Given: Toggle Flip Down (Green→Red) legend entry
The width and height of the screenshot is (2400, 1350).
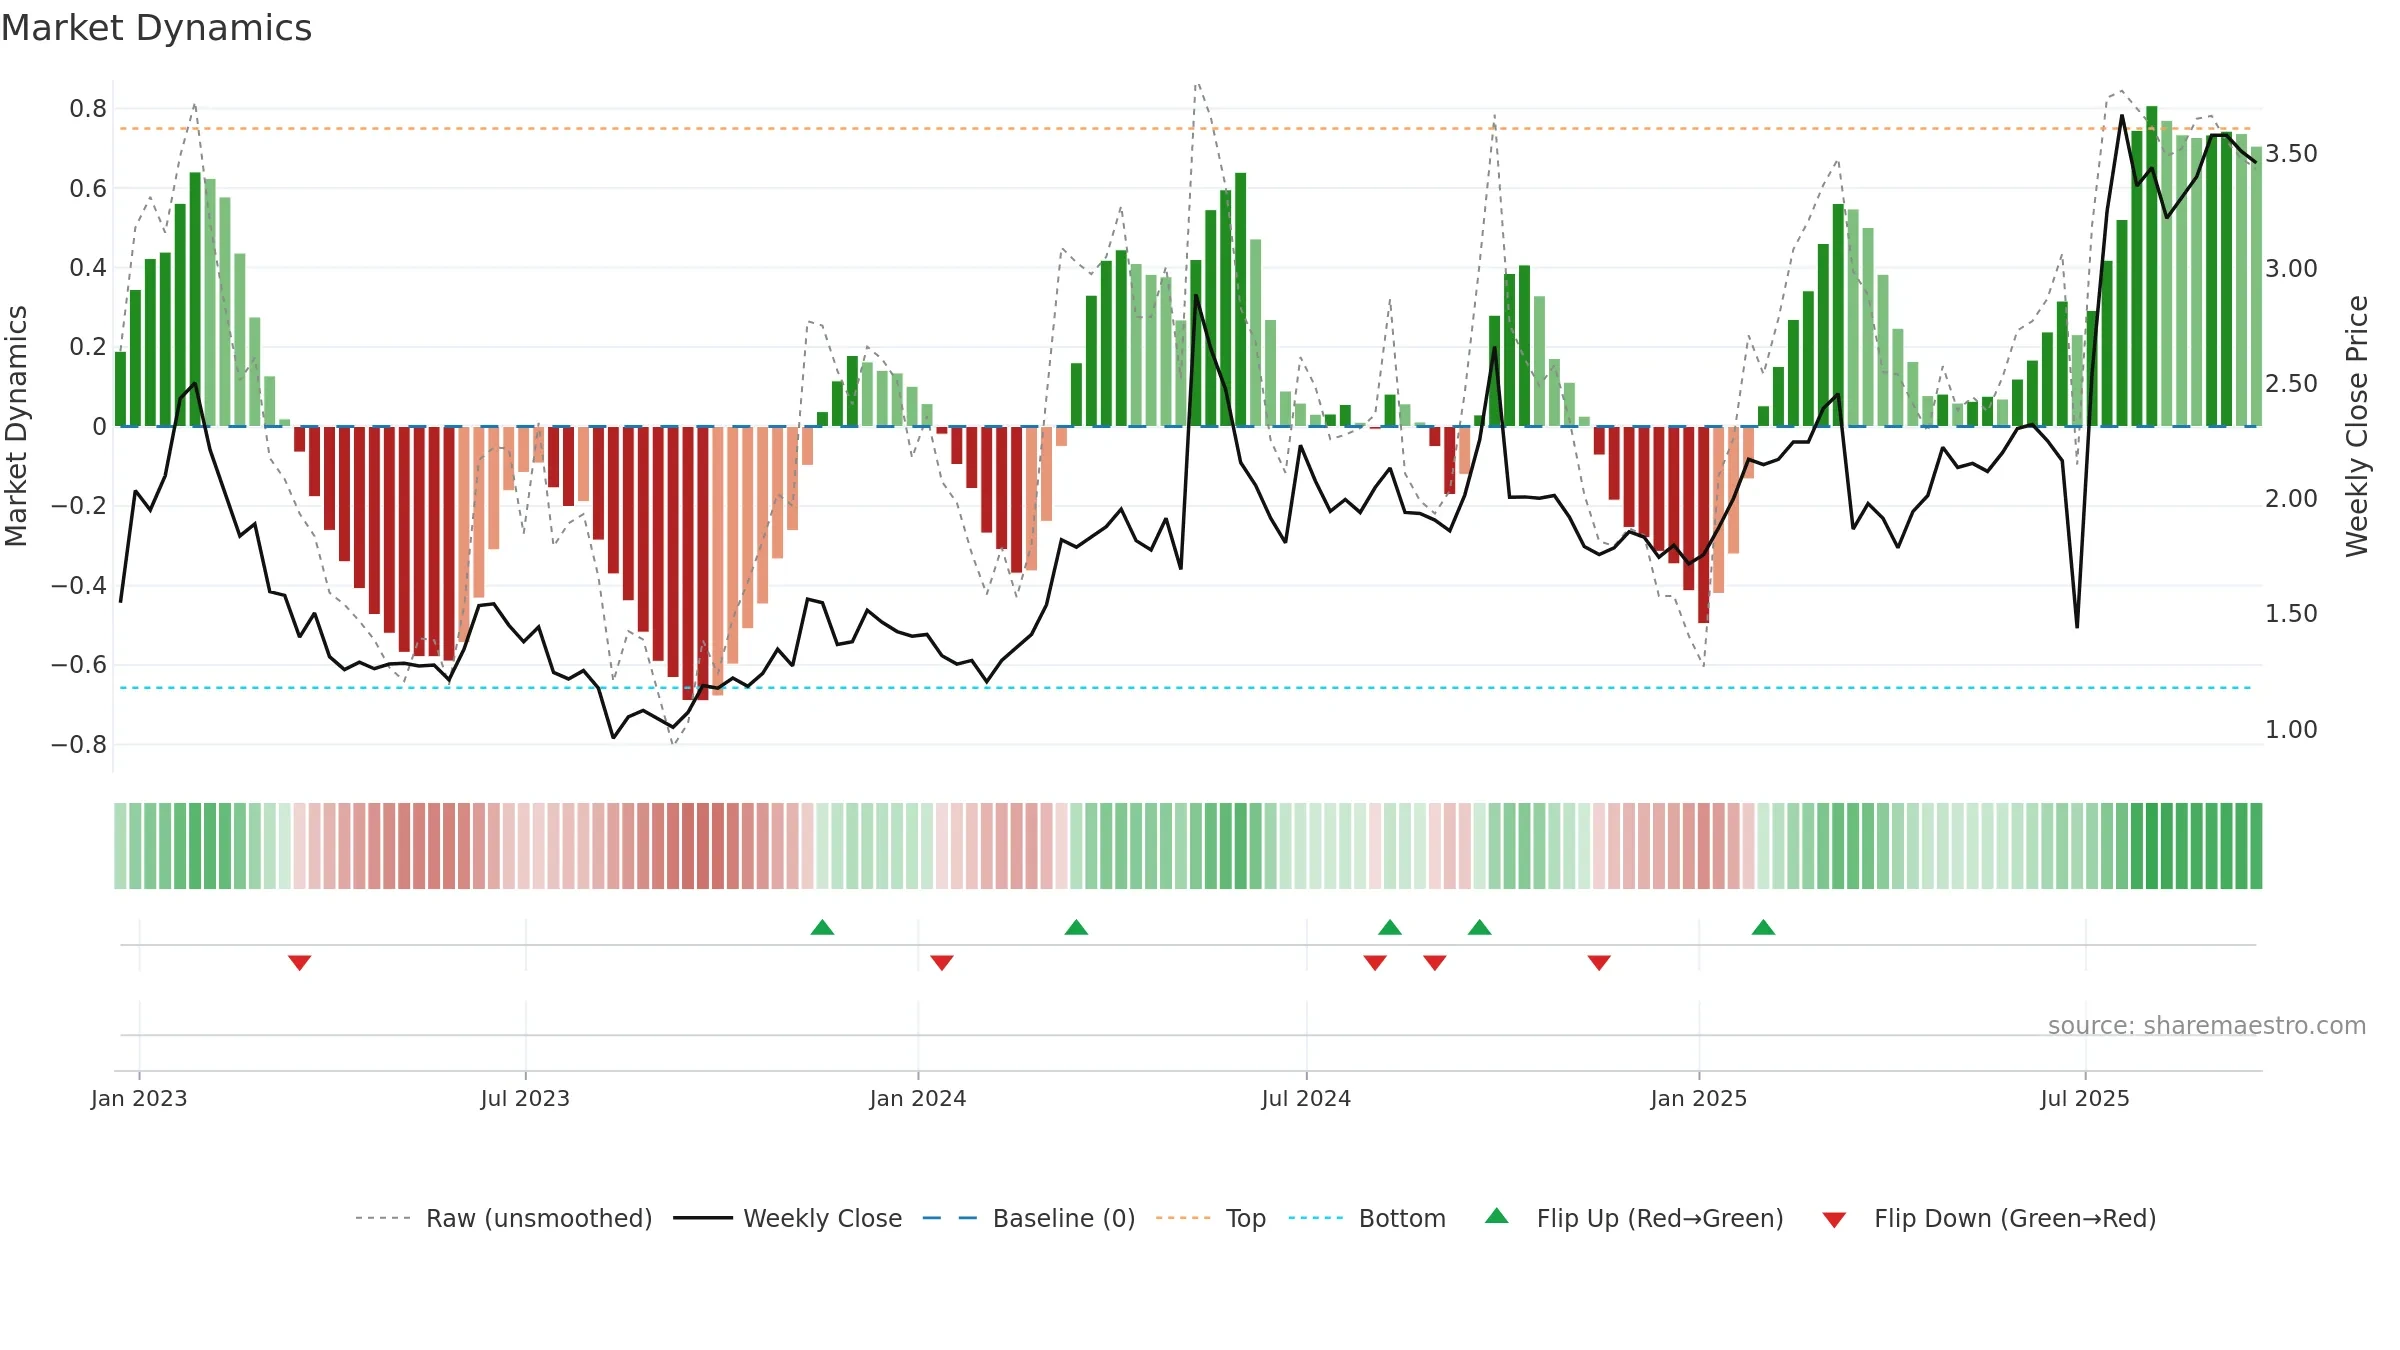Looking at the screenshot, I should (1989, 1218).
